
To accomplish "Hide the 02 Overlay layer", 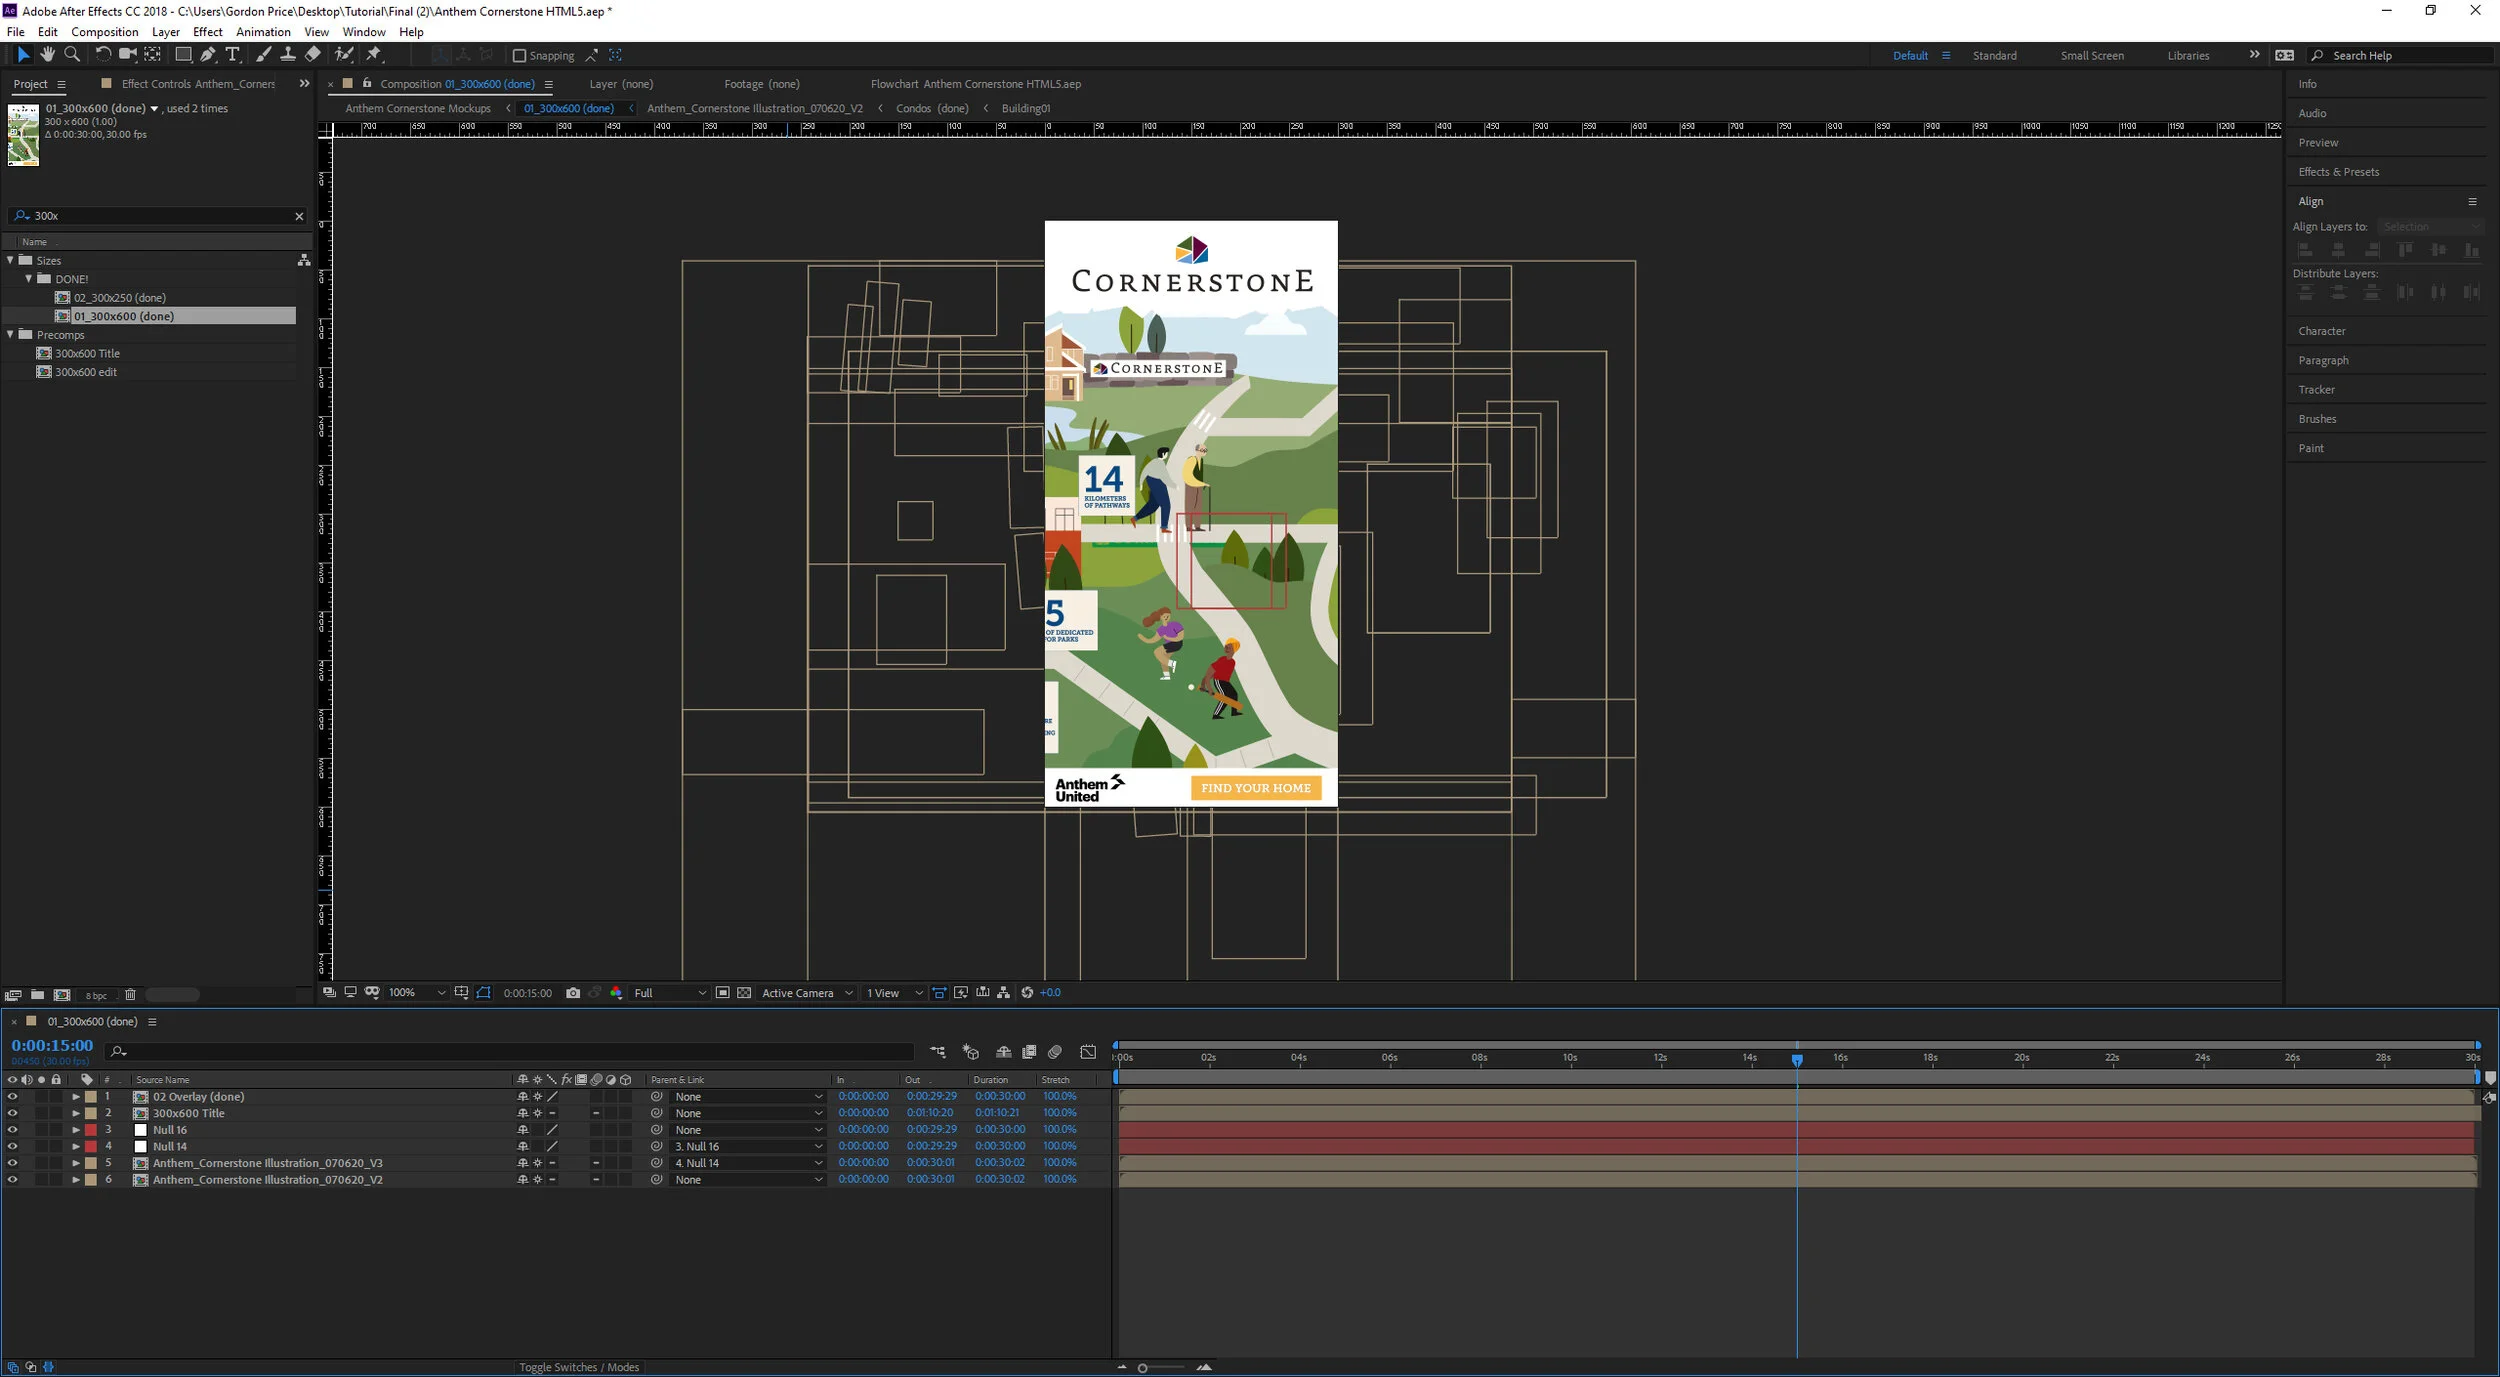I will [x=12, y=1097].
